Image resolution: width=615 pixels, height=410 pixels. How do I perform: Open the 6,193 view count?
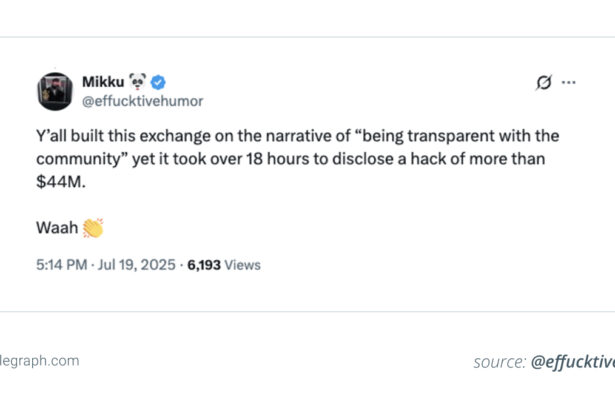[x=201, y=265]
